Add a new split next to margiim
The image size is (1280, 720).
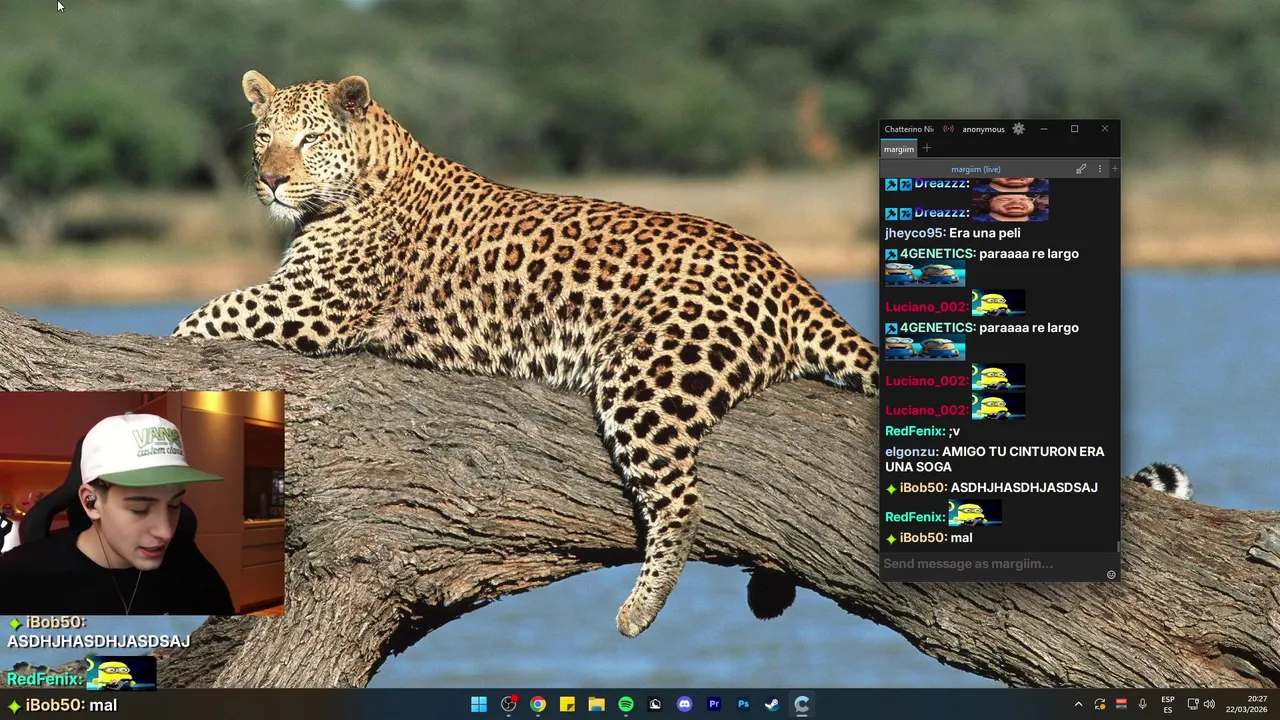1114,169
